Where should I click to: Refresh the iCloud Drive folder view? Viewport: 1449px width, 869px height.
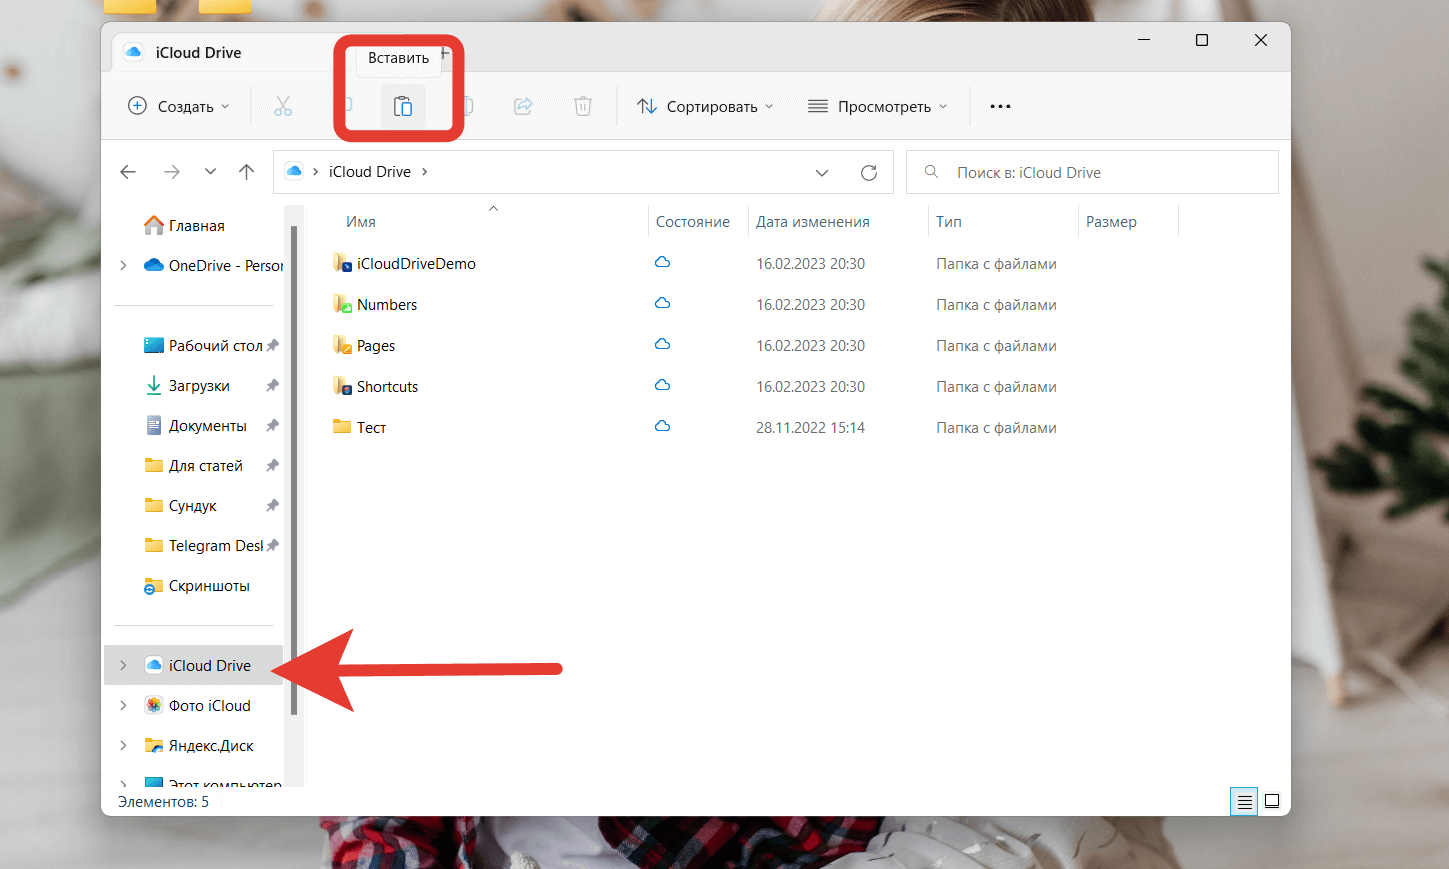[869, 172]
